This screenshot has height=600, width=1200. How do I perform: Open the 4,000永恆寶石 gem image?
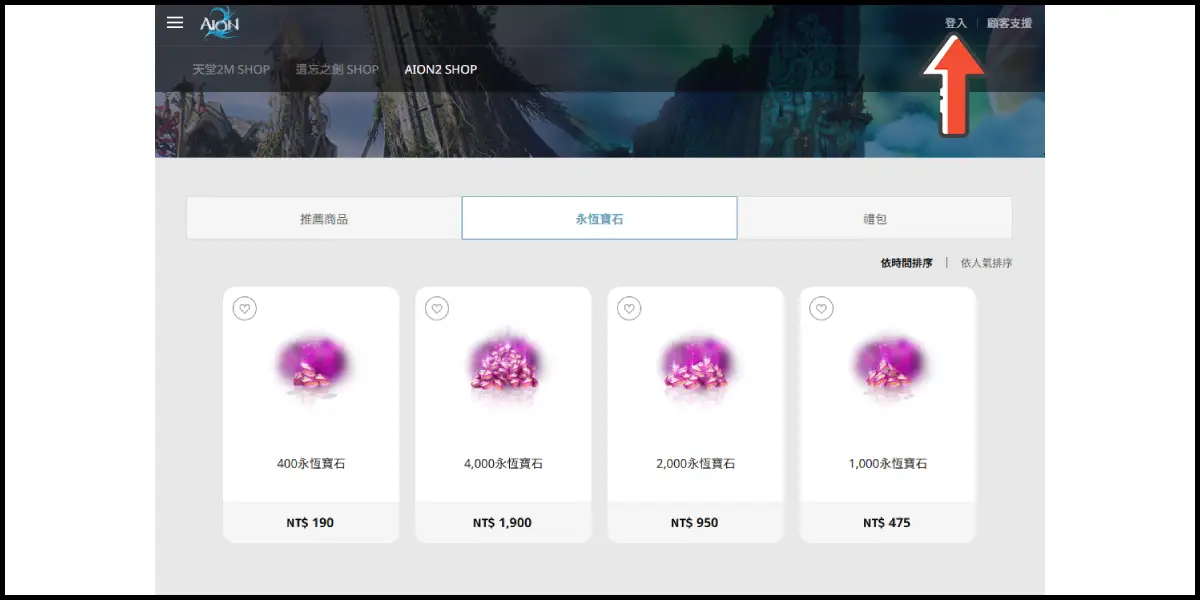coord(503,368)
